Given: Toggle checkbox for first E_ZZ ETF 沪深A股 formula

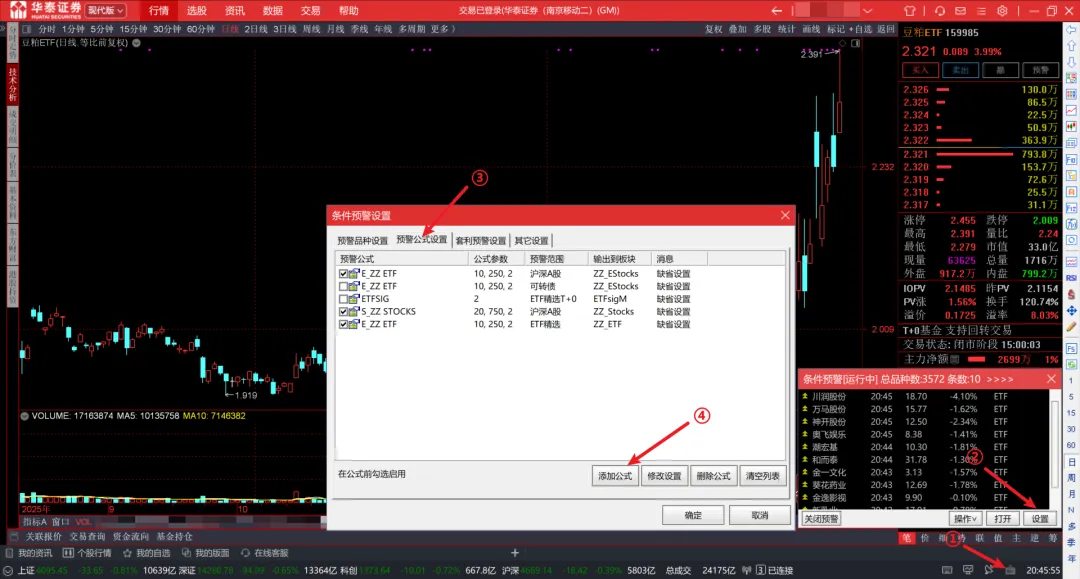Looking at the screenshot, I should pos(343,273).
